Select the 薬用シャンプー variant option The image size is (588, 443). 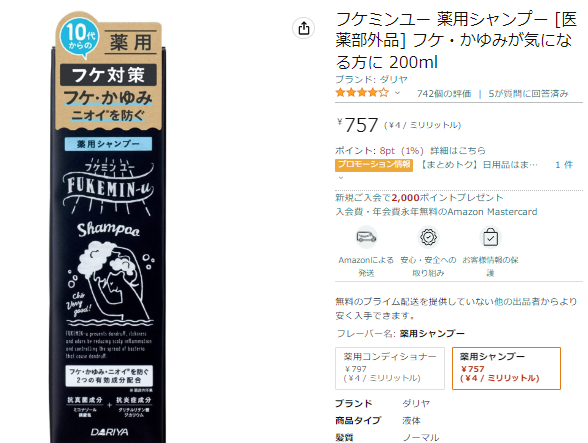(506, 368)
